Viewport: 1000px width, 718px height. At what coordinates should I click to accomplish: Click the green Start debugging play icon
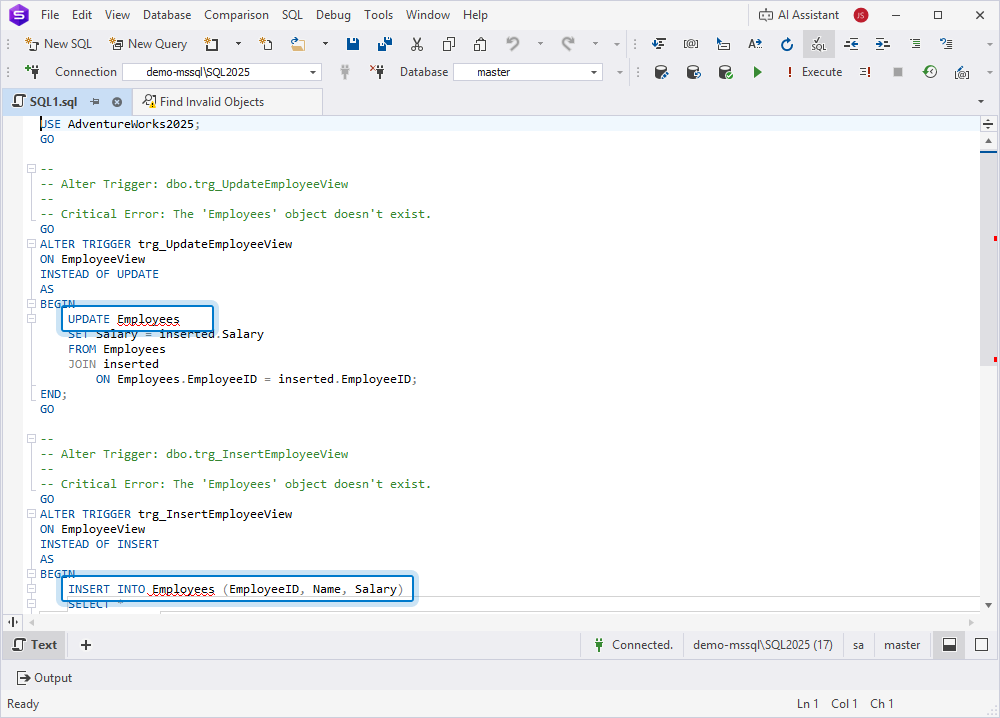click(x=757, y=72)
